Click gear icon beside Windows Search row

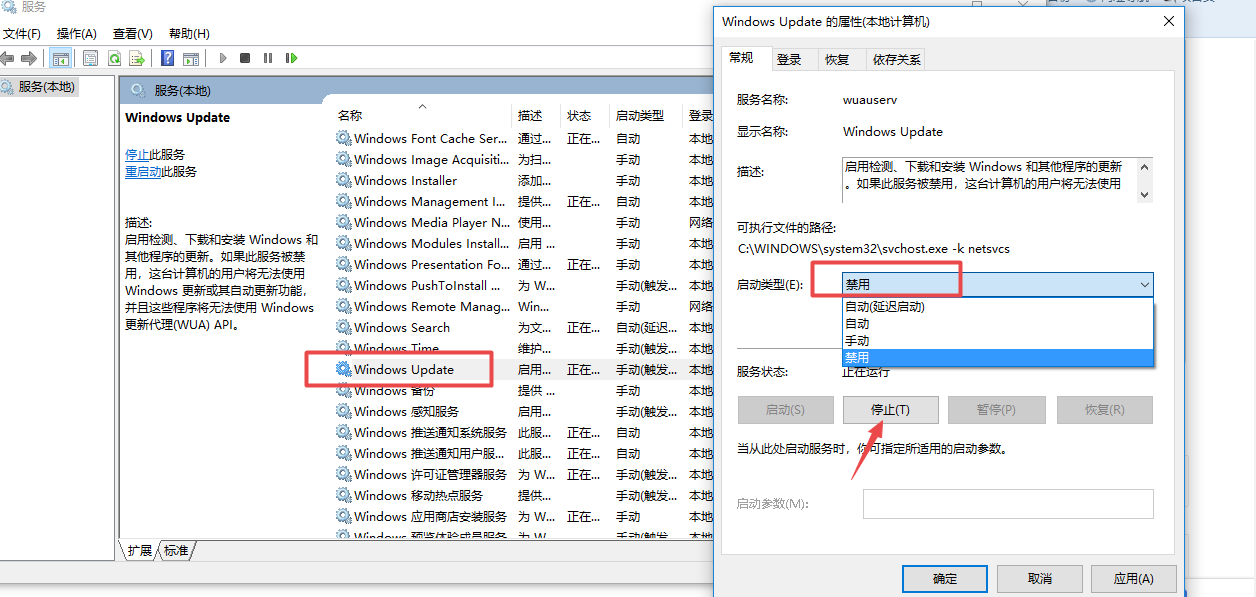click(344, 327)
